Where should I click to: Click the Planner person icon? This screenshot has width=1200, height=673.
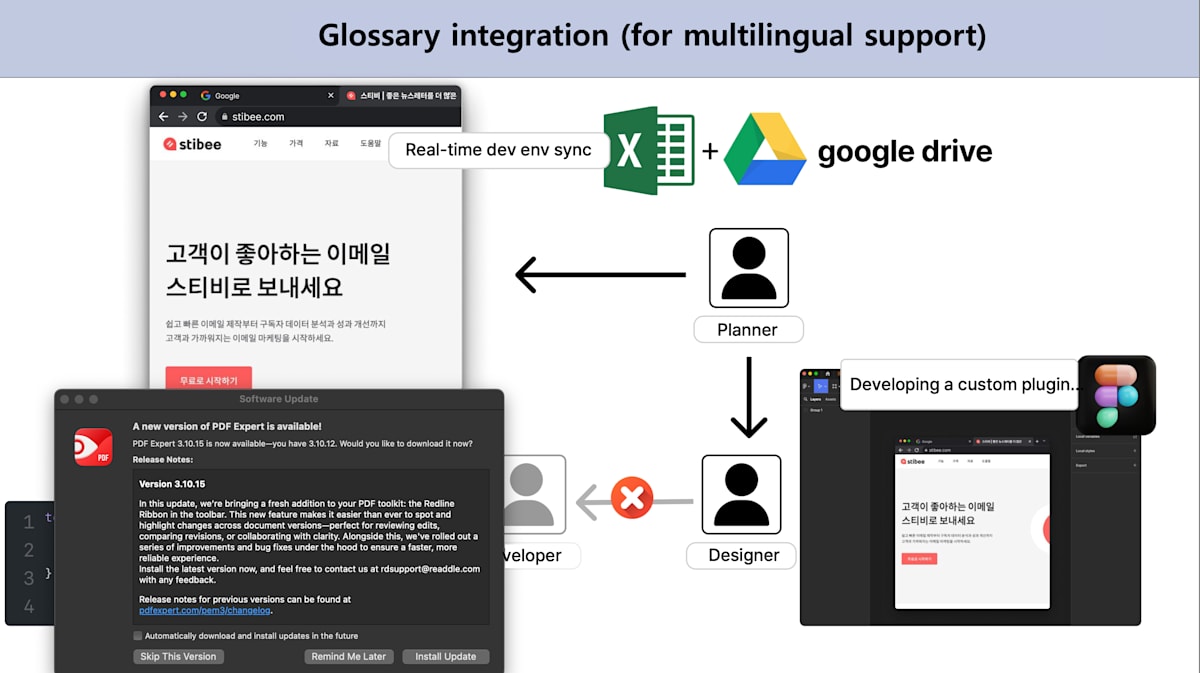[749, 268]
